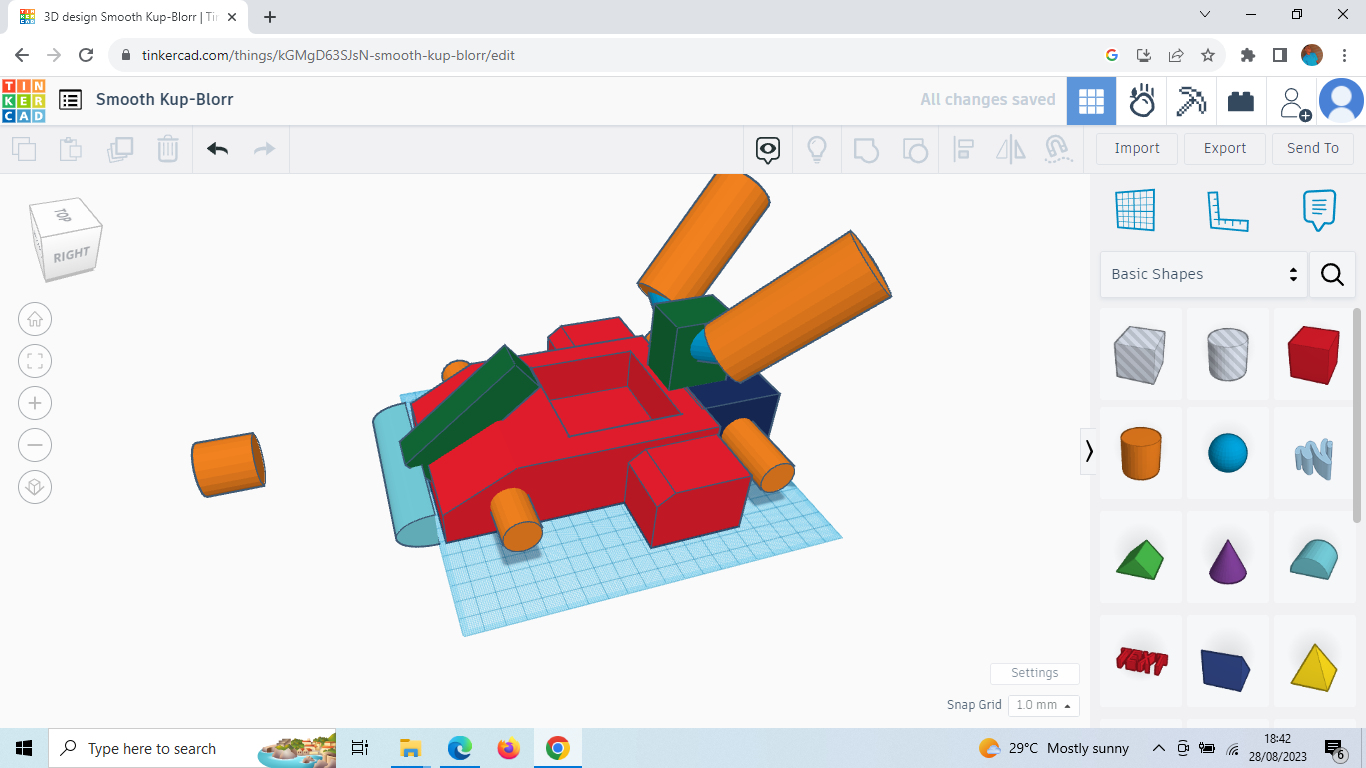
Task: Switch to Bricks view with the brick icon
Action: (1241, 100)
